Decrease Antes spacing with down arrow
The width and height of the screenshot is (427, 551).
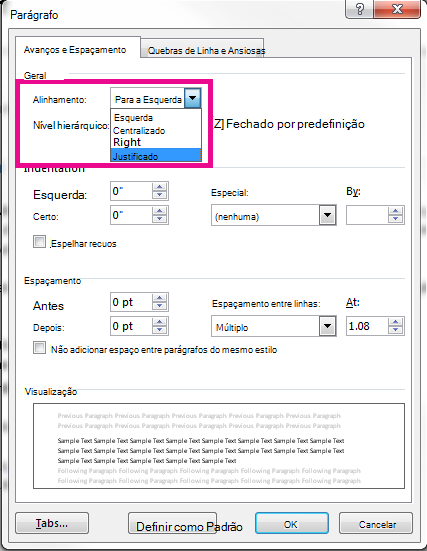click(x=160, y=306)
